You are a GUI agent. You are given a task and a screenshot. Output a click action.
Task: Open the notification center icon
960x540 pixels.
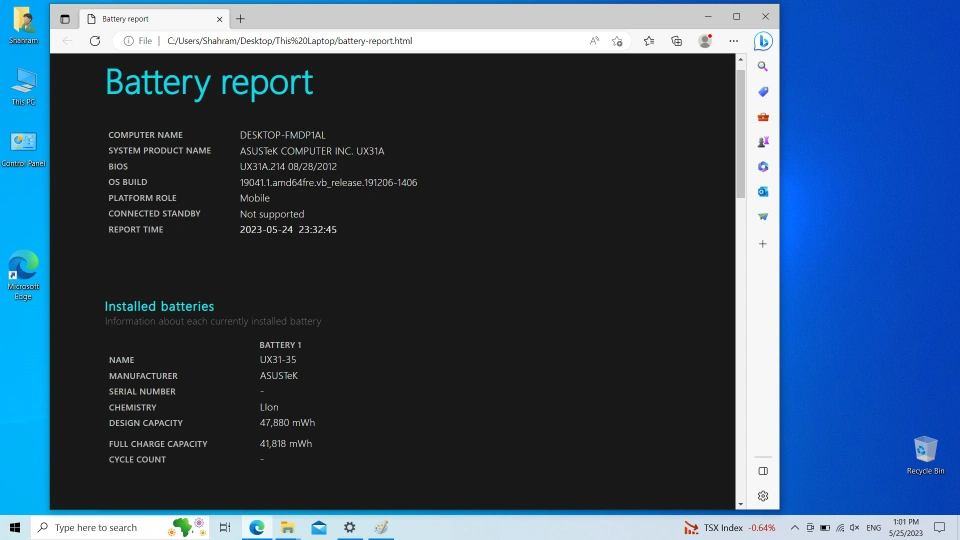click(940, 527)
